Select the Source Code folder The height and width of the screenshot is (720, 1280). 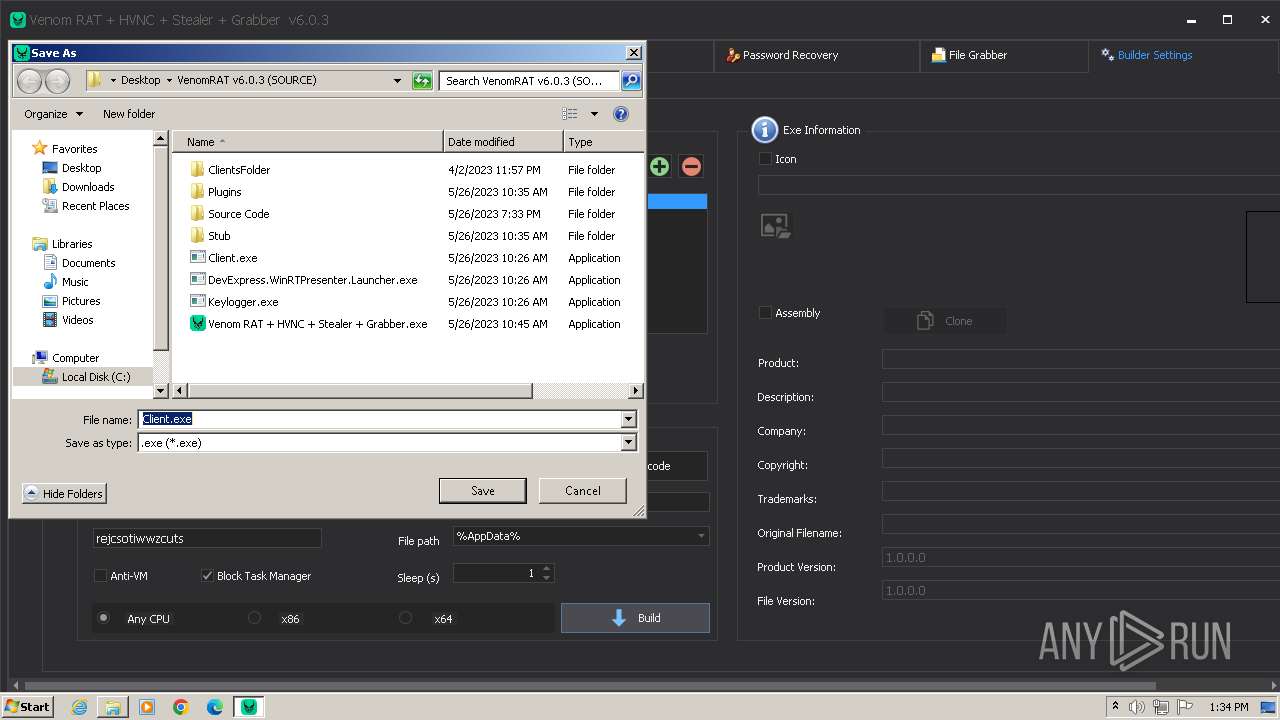(238, 214)
